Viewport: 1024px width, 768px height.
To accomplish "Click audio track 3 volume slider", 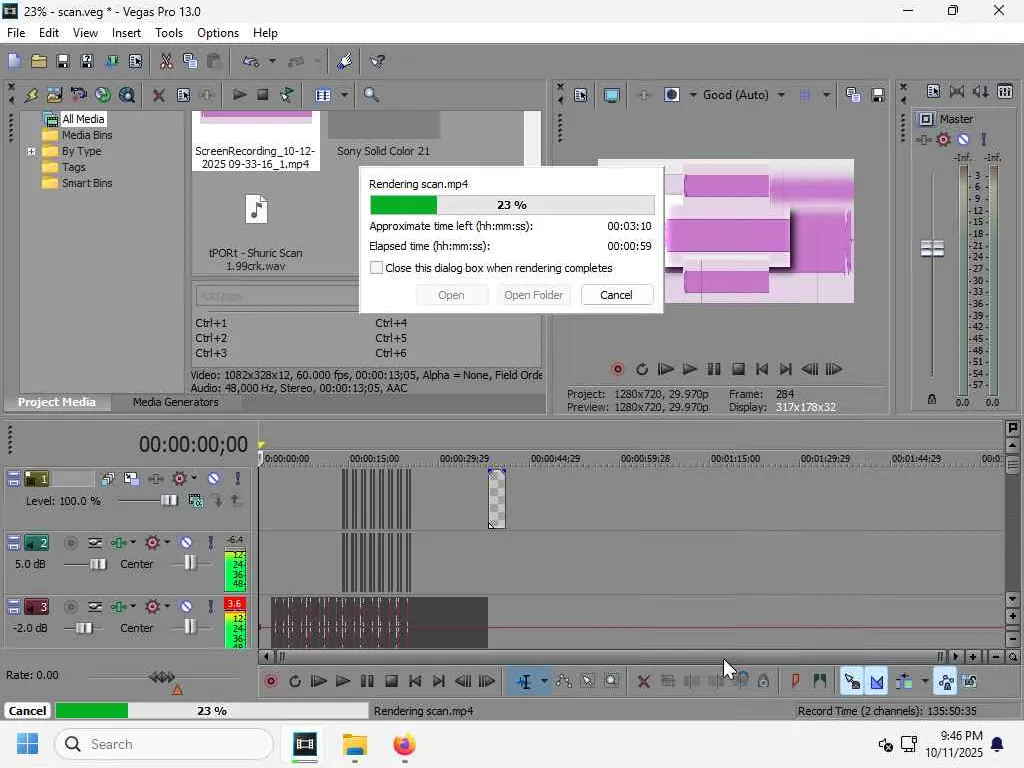I will 84,628.
